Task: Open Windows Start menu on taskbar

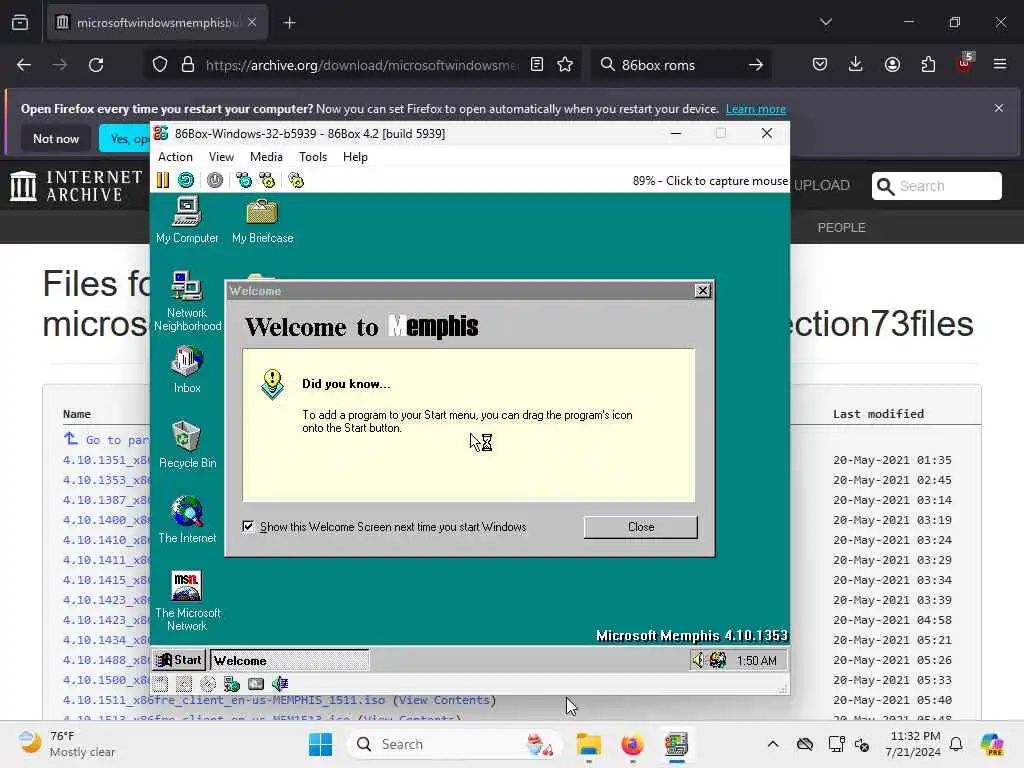Action: pyautogui.click(x=320, y=744)
